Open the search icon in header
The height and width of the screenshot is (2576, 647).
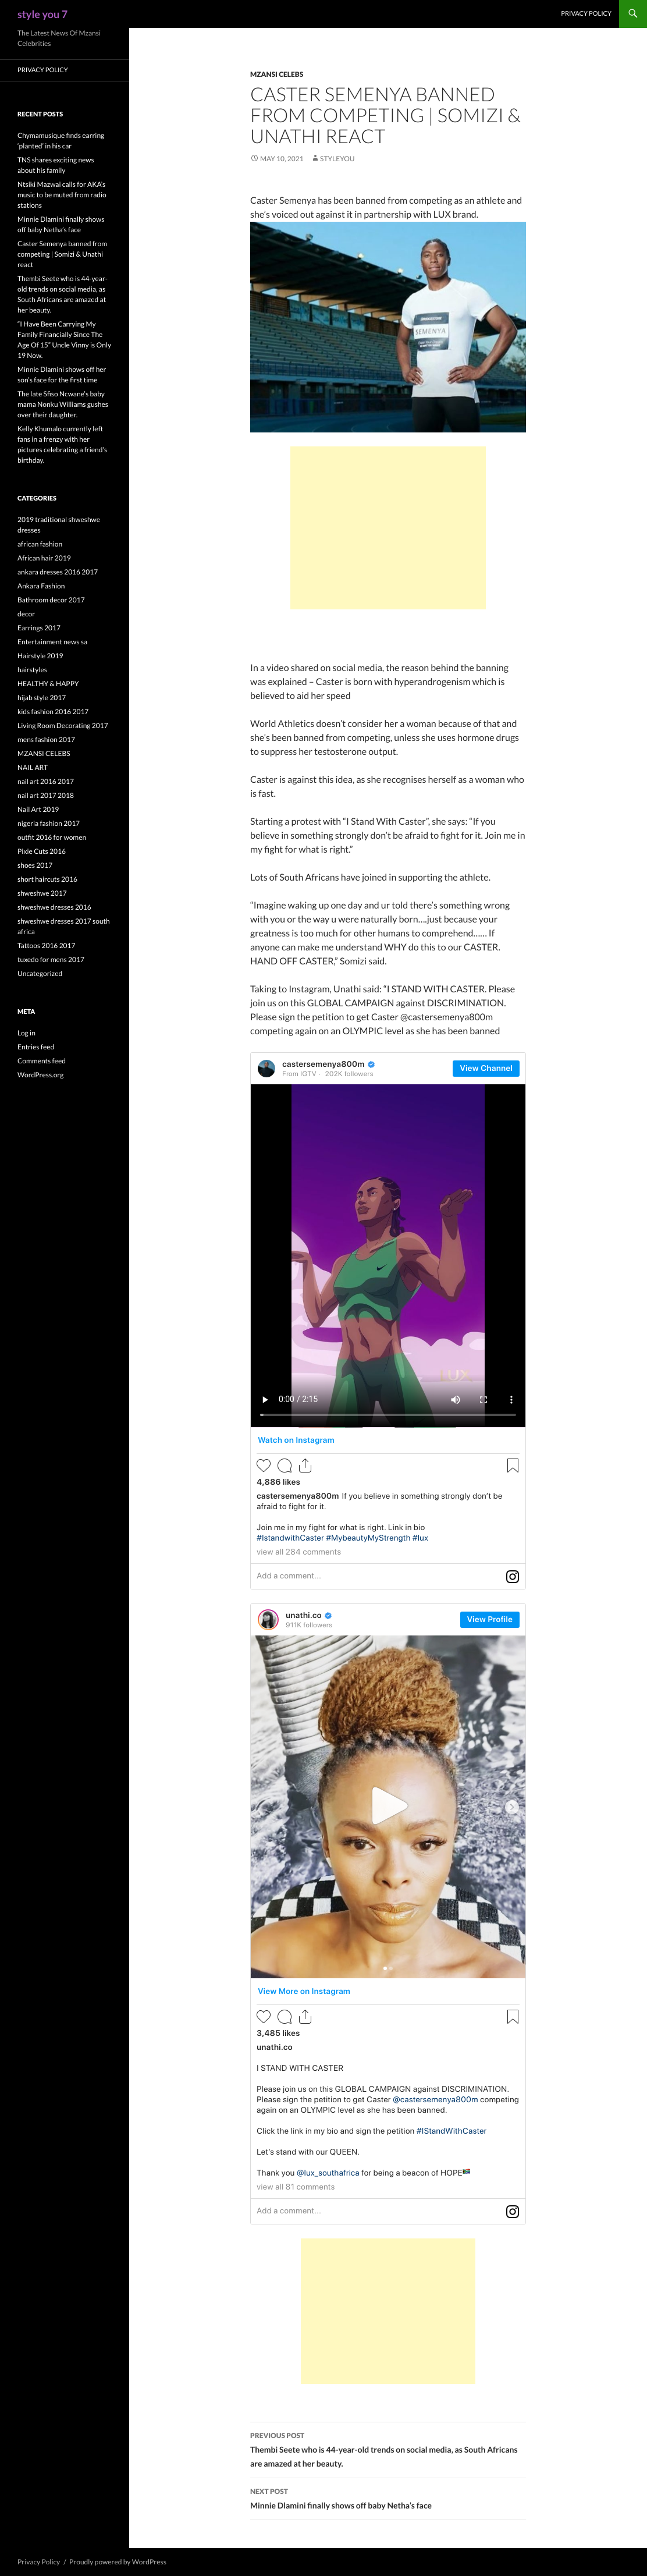tap(633, 13)
